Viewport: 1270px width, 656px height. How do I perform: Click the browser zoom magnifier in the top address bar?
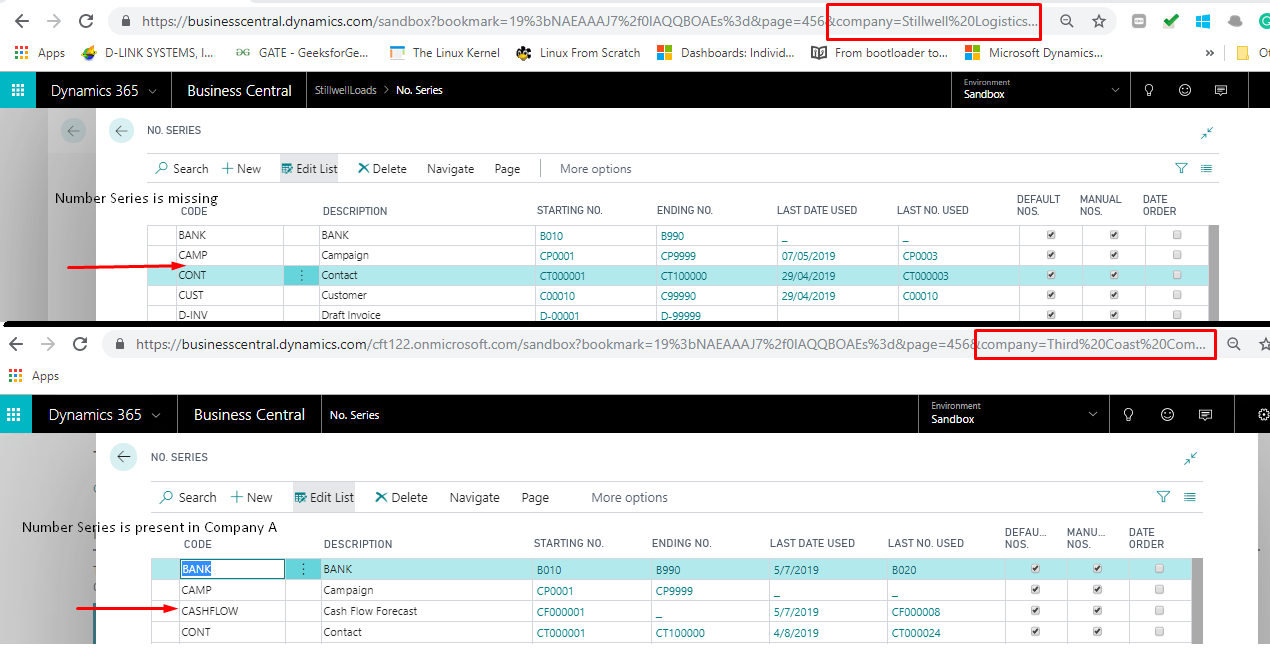click(1067, 21)
